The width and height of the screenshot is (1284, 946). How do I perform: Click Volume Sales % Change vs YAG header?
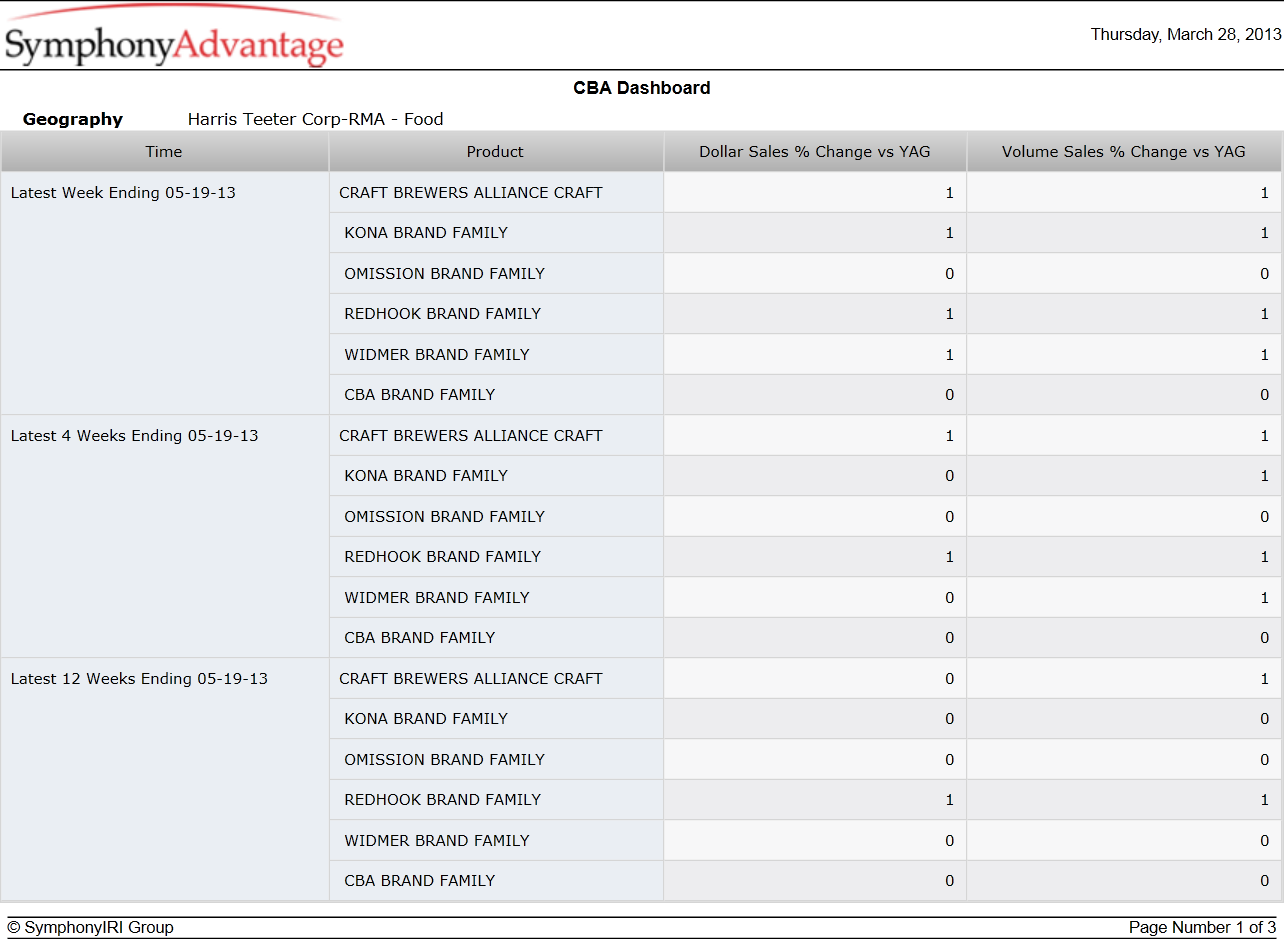click(x=1124, y=152)
